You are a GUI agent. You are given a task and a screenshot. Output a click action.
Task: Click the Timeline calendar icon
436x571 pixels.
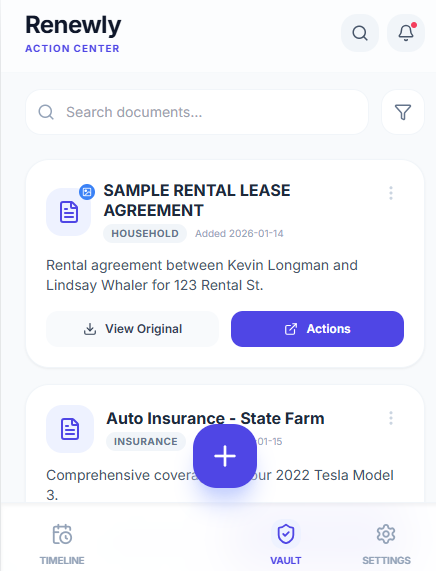(62, 534)
